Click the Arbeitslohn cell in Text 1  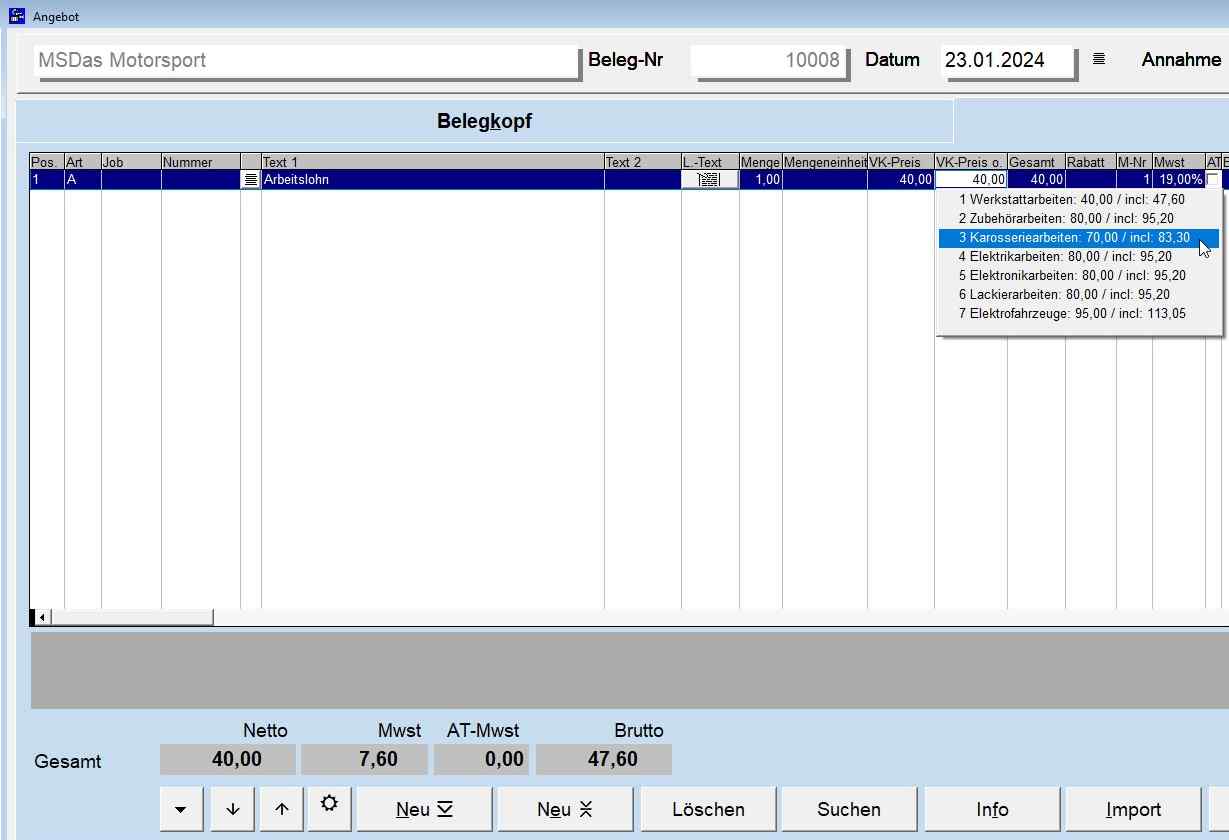432,180
